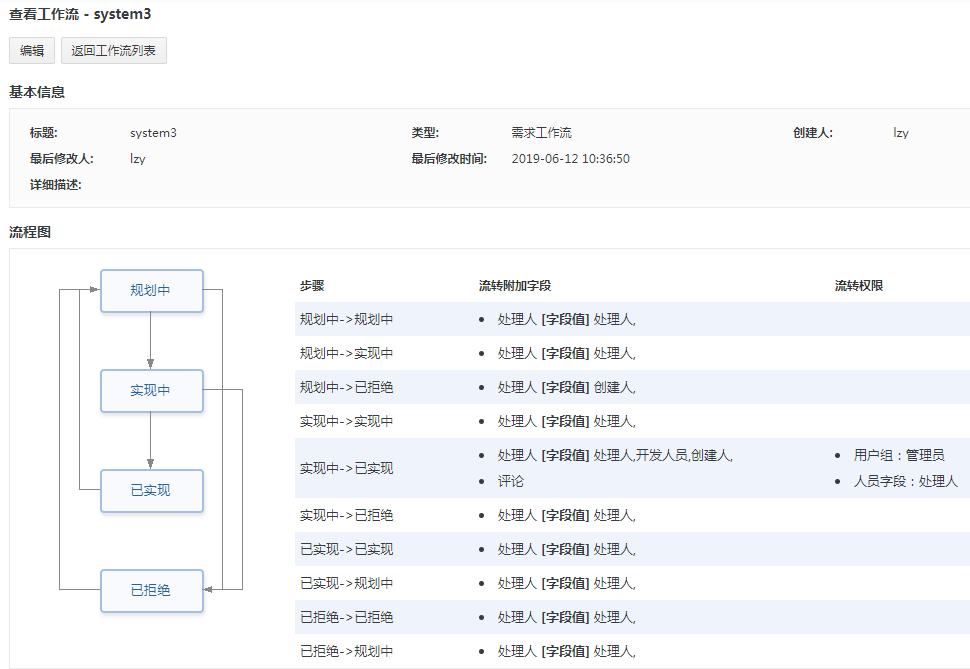This screenshot has width=970, height=669.
Task: Select the 实现中 flowchart node
Action: [x=152, y=391]
